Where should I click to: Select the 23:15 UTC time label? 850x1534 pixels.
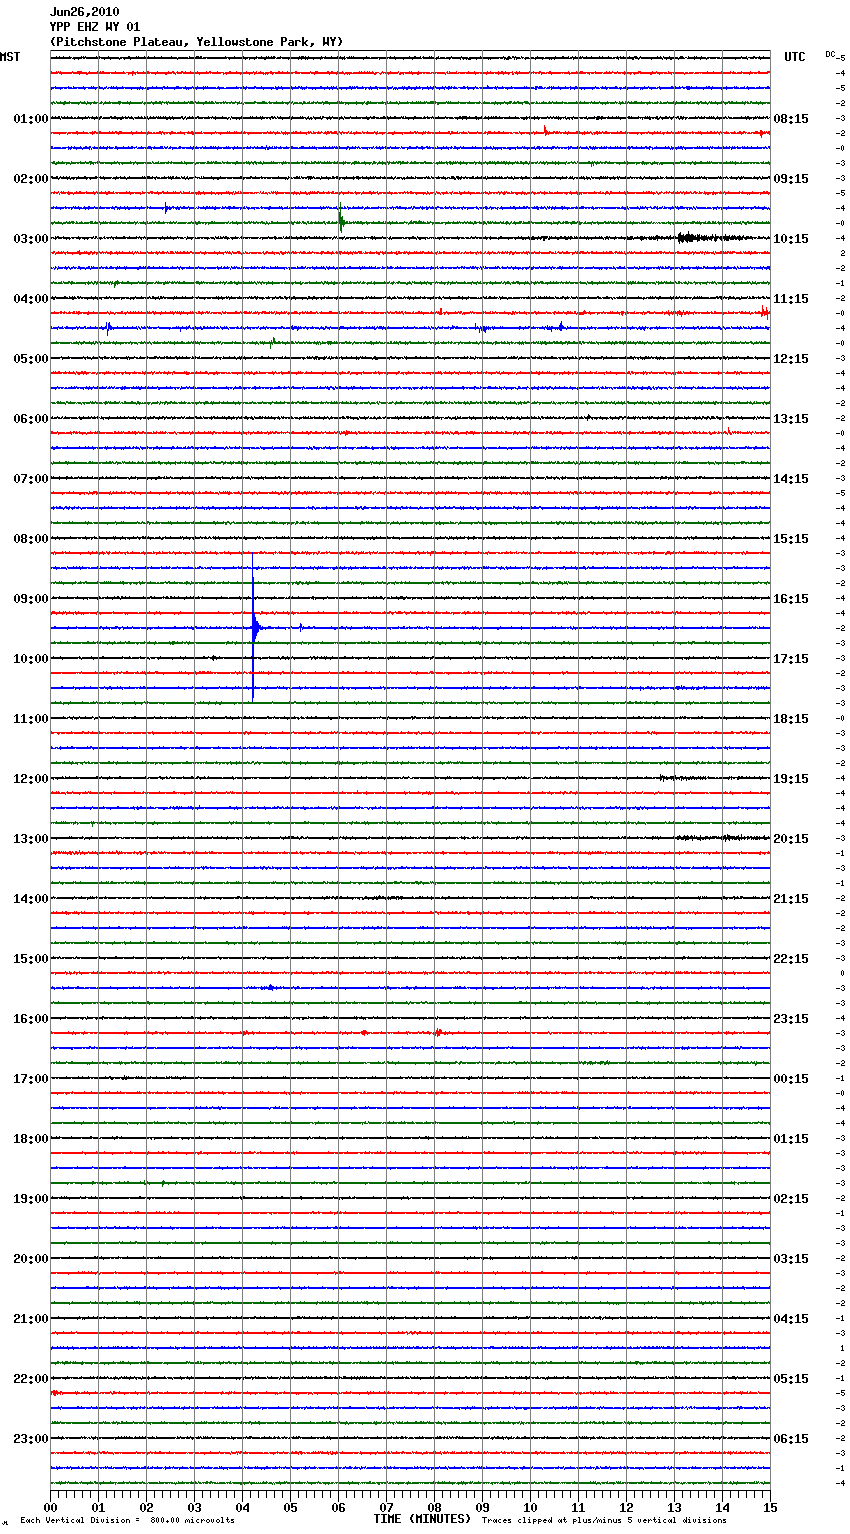coord(791,1019)
